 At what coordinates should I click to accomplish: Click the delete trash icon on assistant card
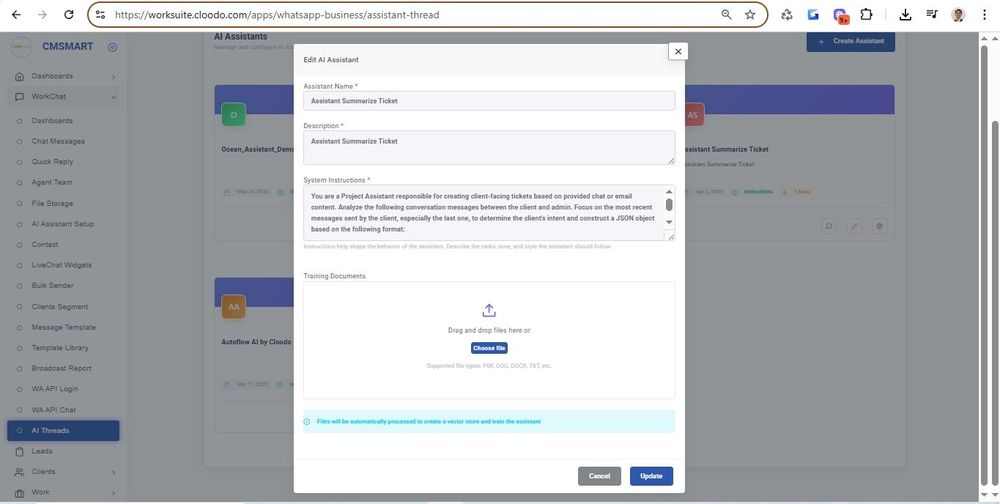tap(880, 227)
